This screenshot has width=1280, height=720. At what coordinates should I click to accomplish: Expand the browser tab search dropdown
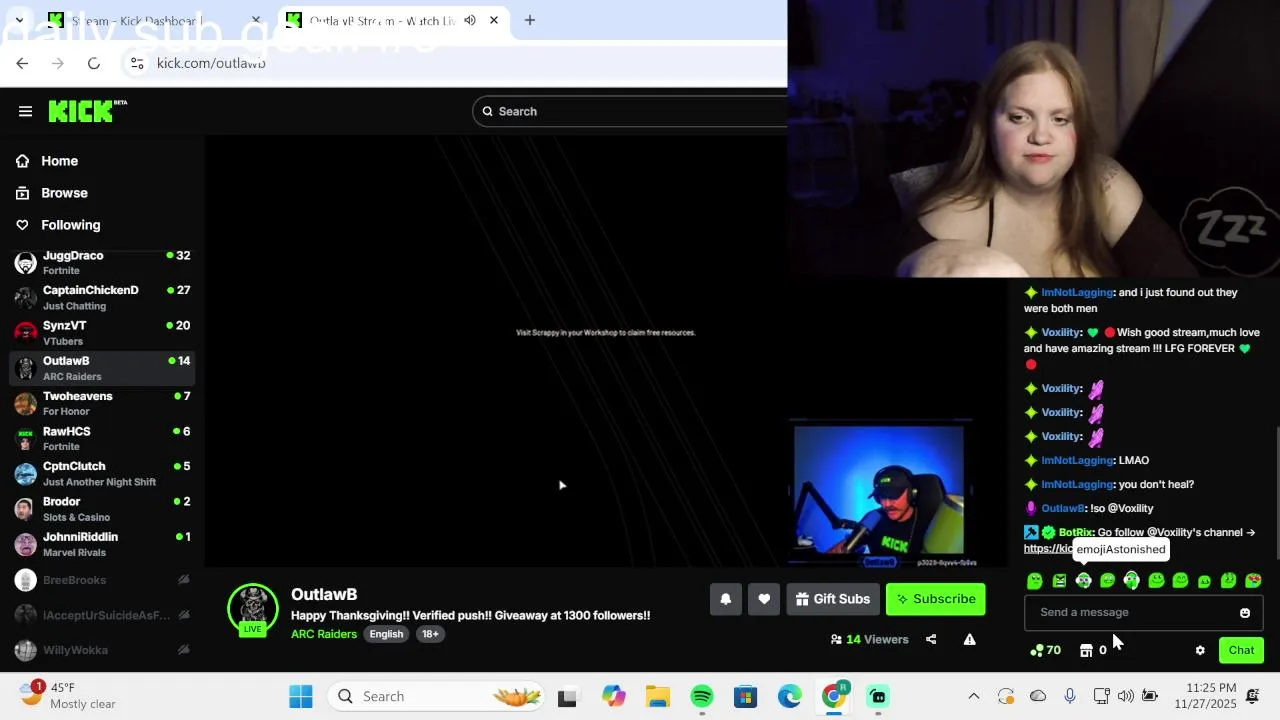[19, 20]
